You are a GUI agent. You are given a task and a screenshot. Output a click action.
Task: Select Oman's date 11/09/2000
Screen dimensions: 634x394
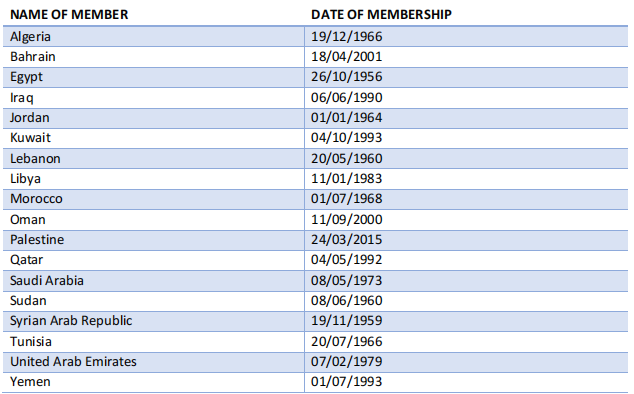[347, 220]
